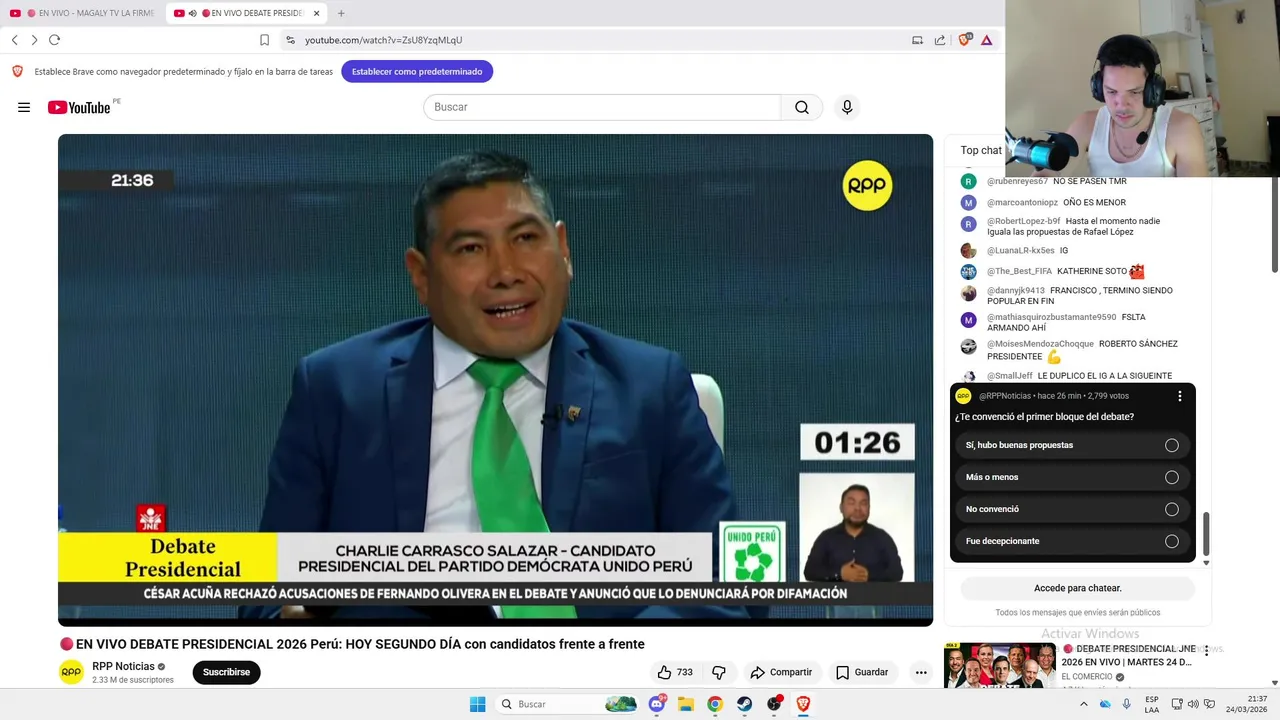Select poll option "Sí, hubo buenas propuestas"
Screen dimensions: 1280x720
pyautogui.click(x=1072, y=445)
